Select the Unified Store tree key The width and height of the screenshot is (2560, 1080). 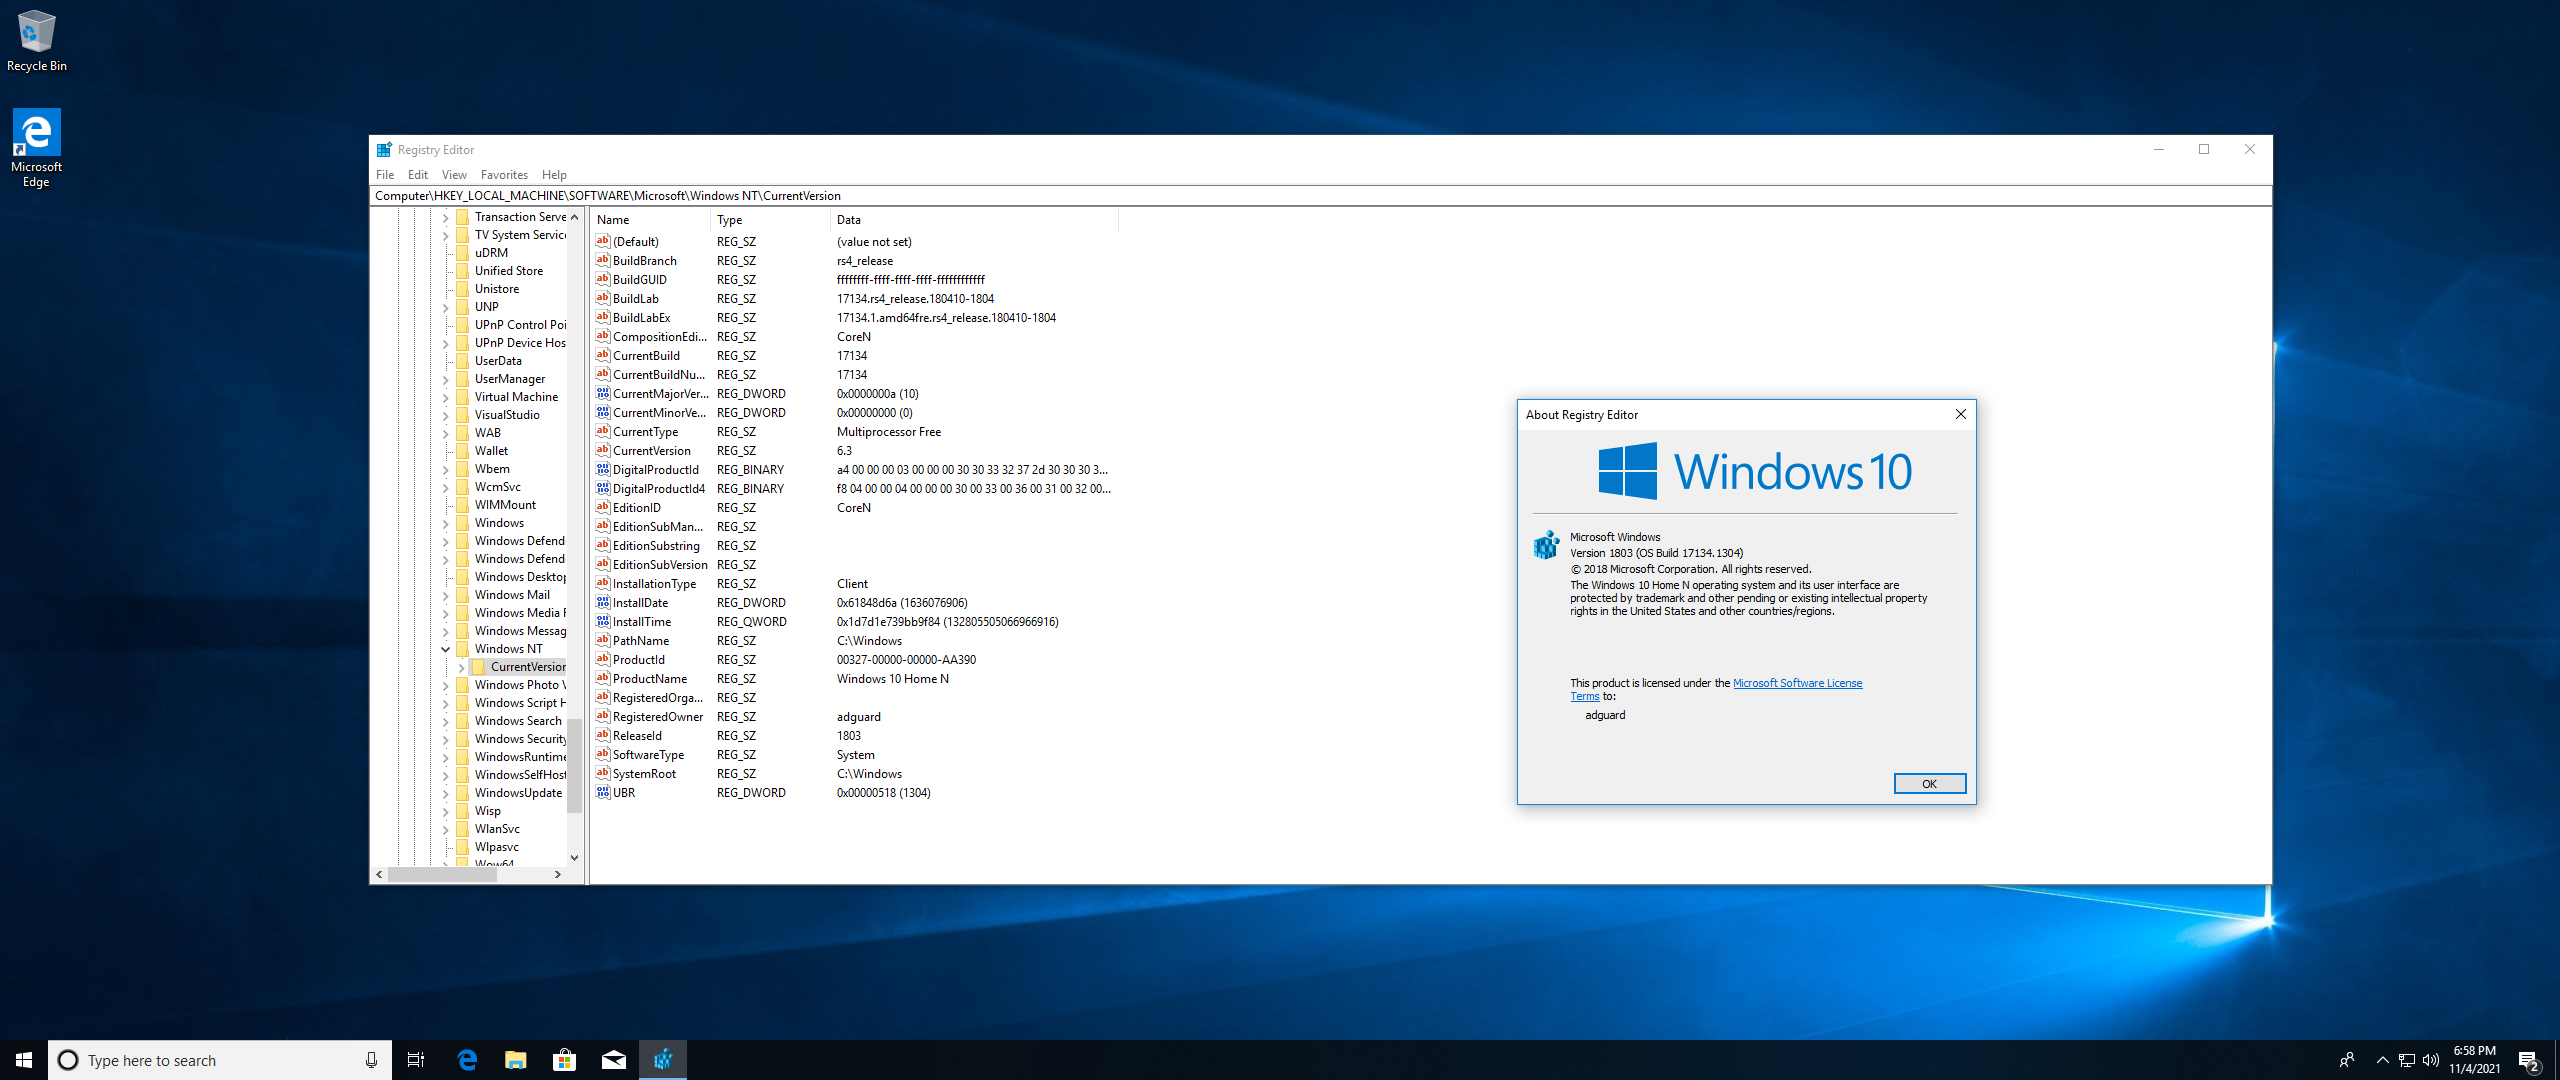click(509, 271)
